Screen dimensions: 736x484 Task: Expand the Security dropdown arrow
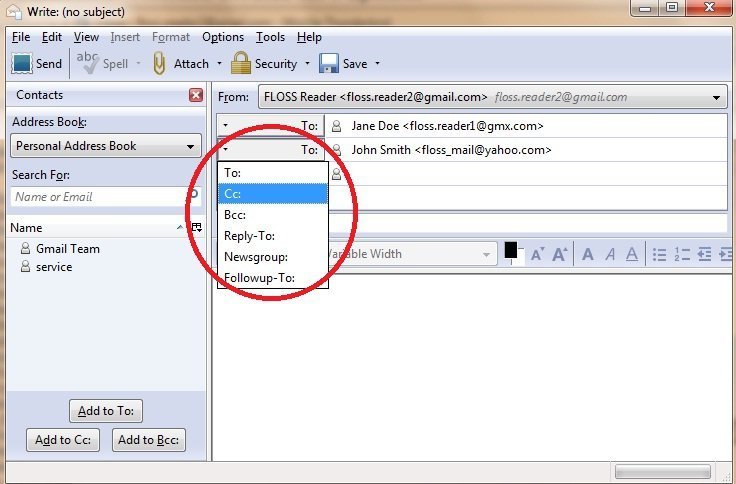307,63
